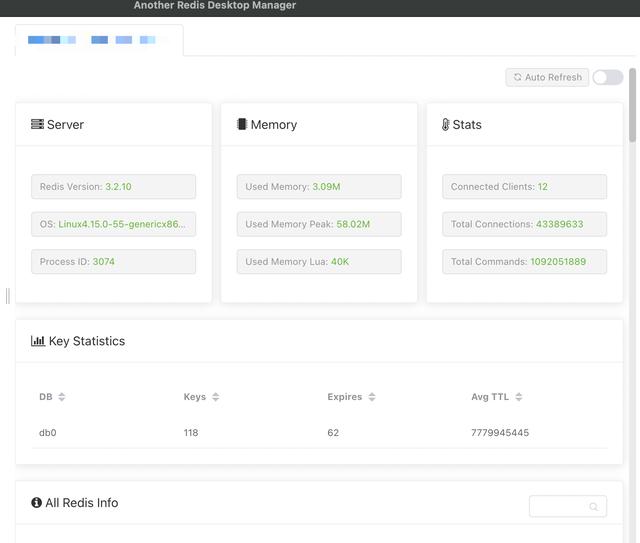Click the keys count 118 cell

[191, 433]
